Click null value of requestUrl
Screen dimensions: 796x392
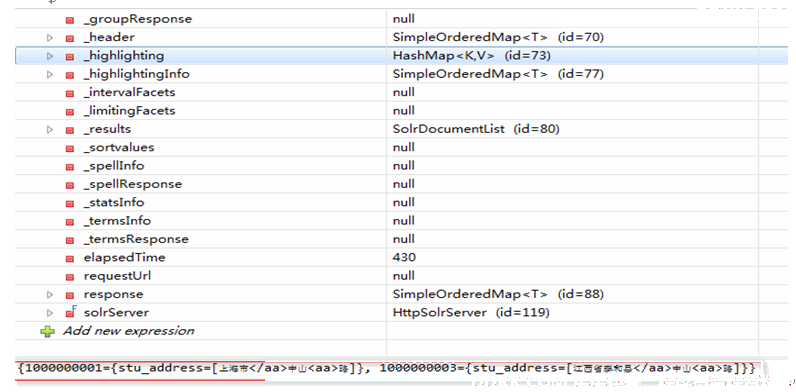(404, 276)
